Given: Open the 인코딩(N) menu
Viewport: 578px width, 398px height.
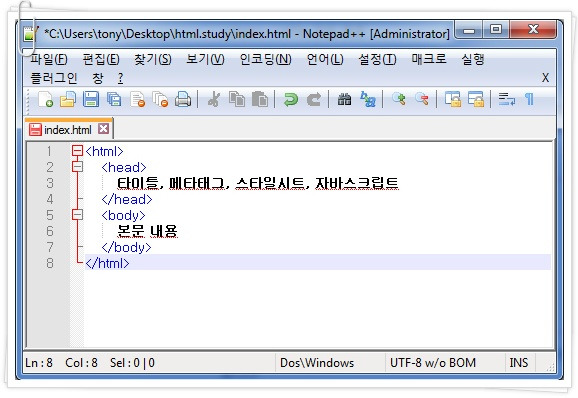Looking at the screenshot, I should point(265,59).
